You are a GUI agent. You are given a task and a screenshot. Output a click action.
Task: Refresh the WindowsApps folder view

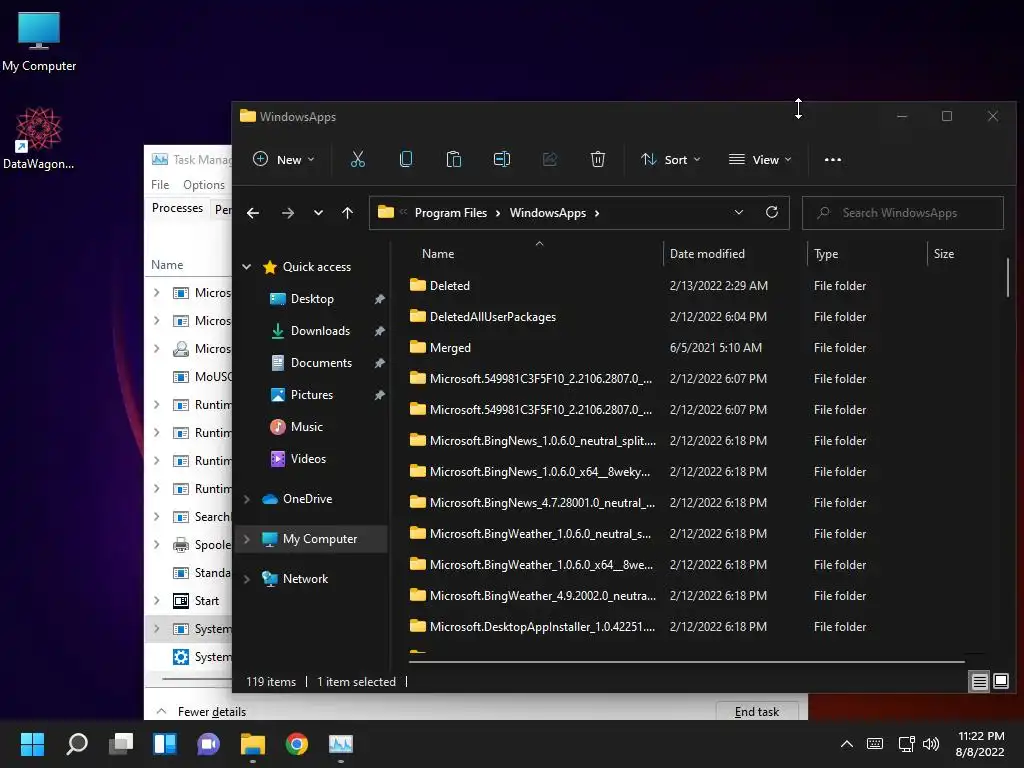coord(772,212)
